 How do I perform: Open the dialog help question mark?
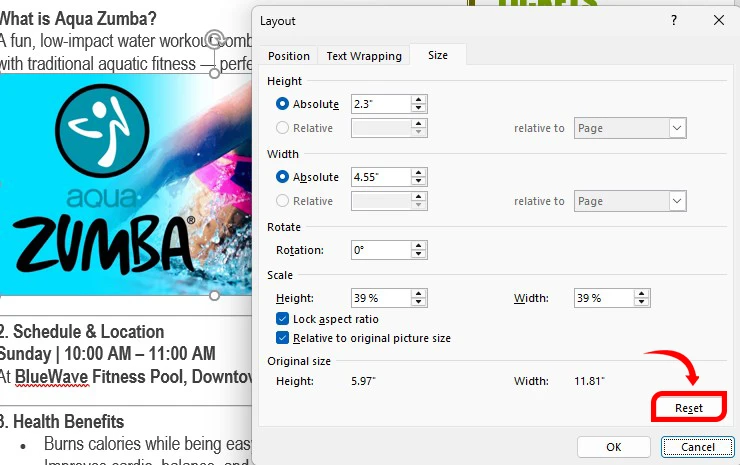click(x=673, y=20)
